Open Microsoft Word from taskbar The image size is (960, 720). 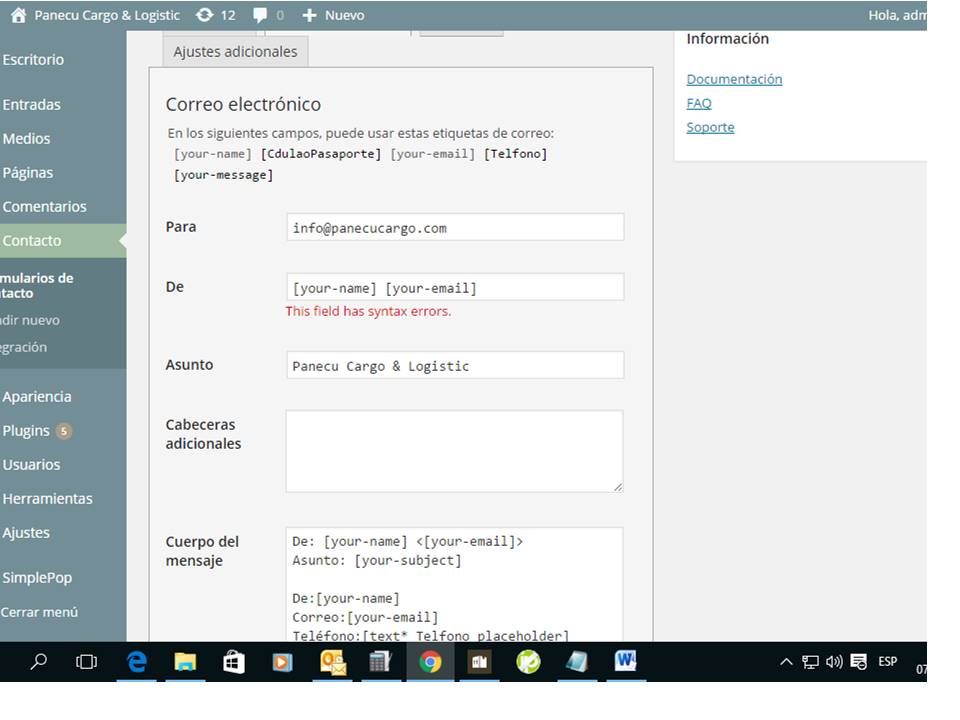pyautogui.click(x=626, y=661)
